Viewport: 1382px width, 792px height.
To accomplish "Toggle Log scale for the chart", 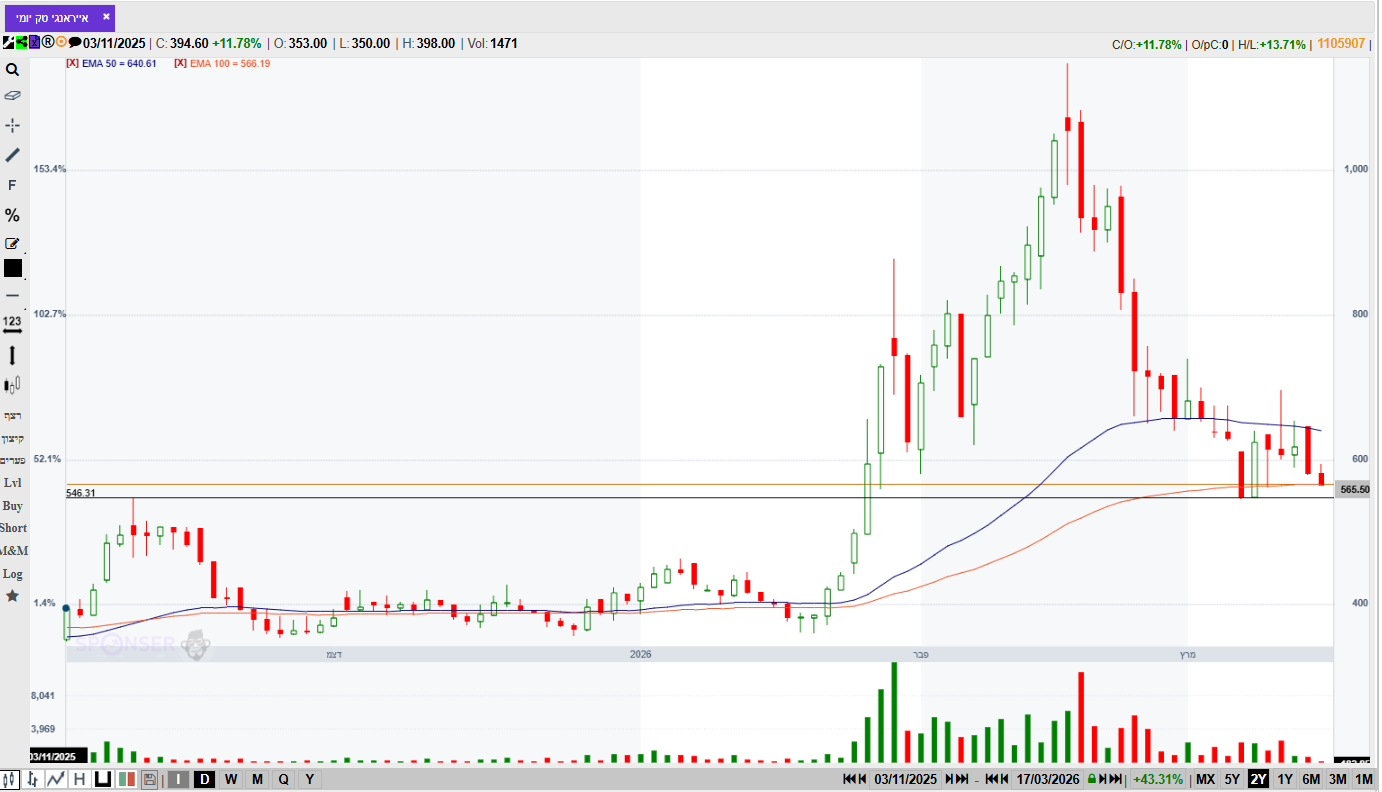I will click(x=12, y=574).
